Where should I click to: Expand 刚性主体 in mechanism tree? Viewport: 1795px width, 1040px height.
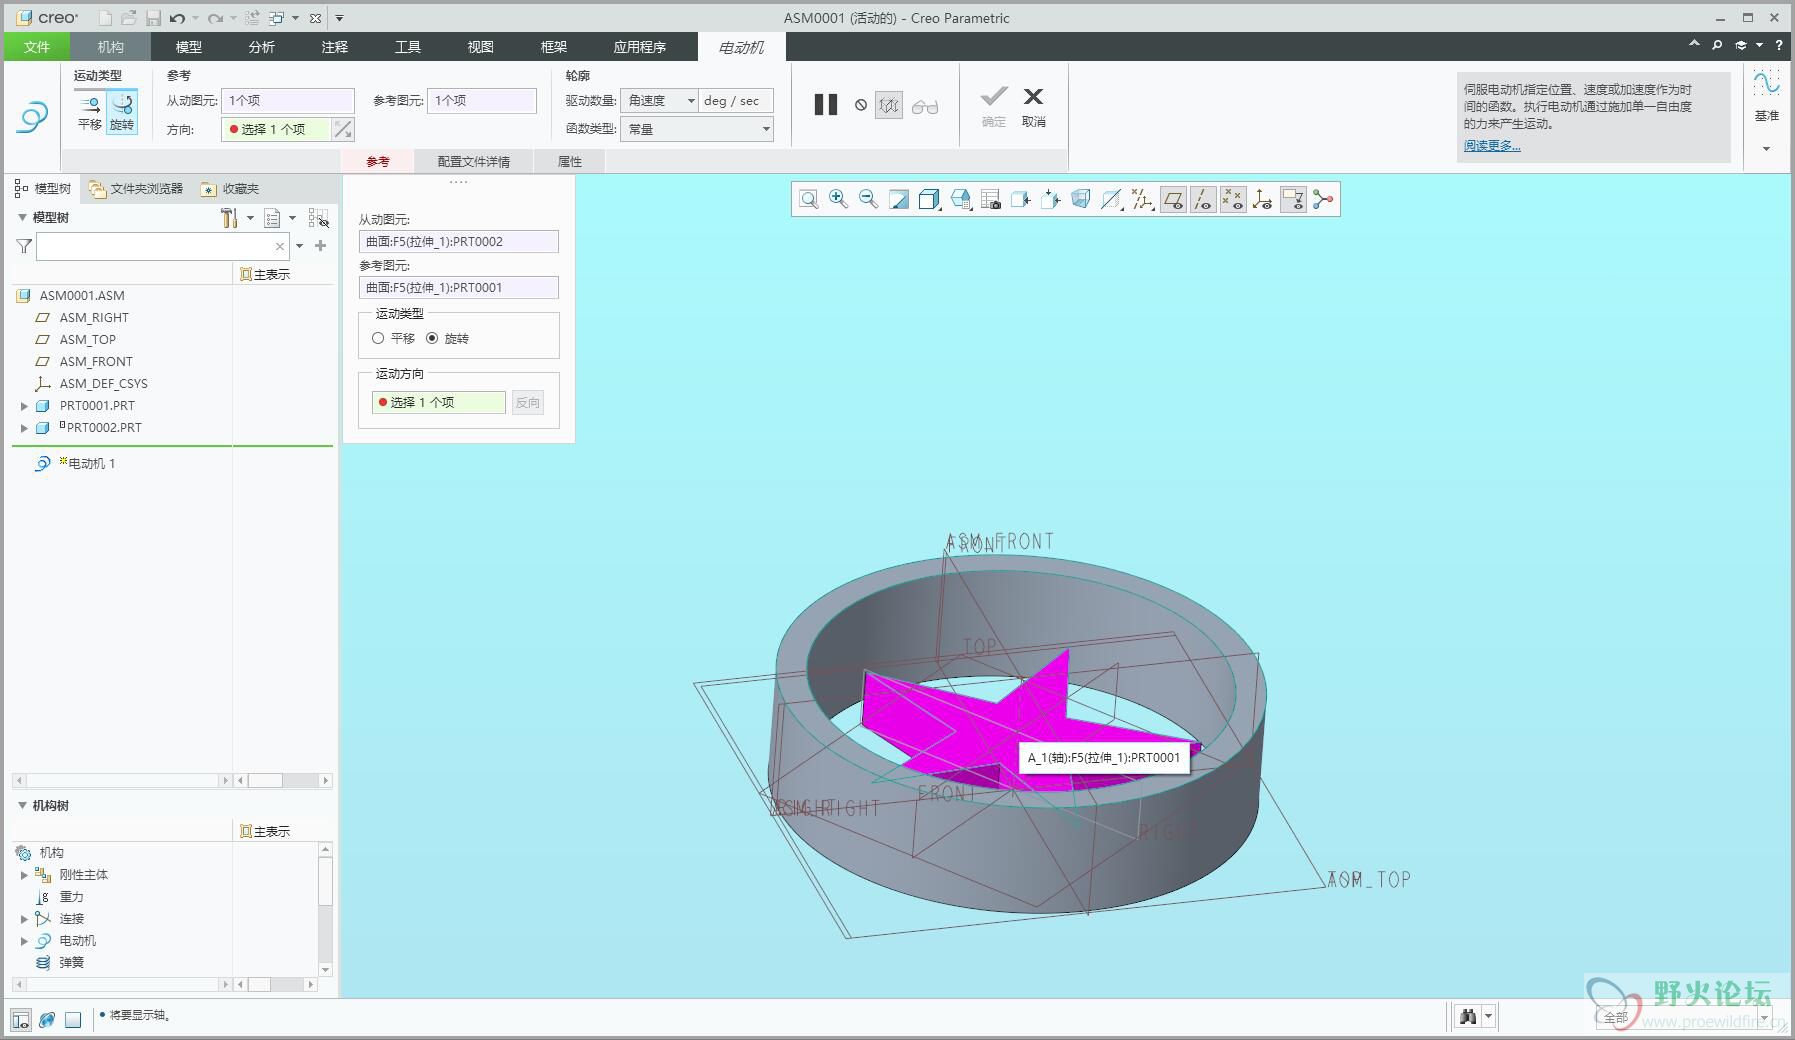tap(24, 875)
